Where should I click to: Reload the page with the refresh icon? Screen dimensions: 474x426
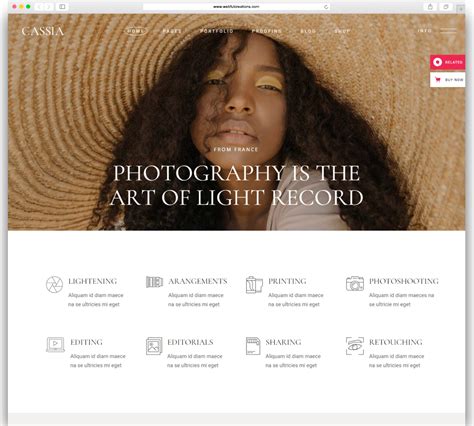point(326,7)
